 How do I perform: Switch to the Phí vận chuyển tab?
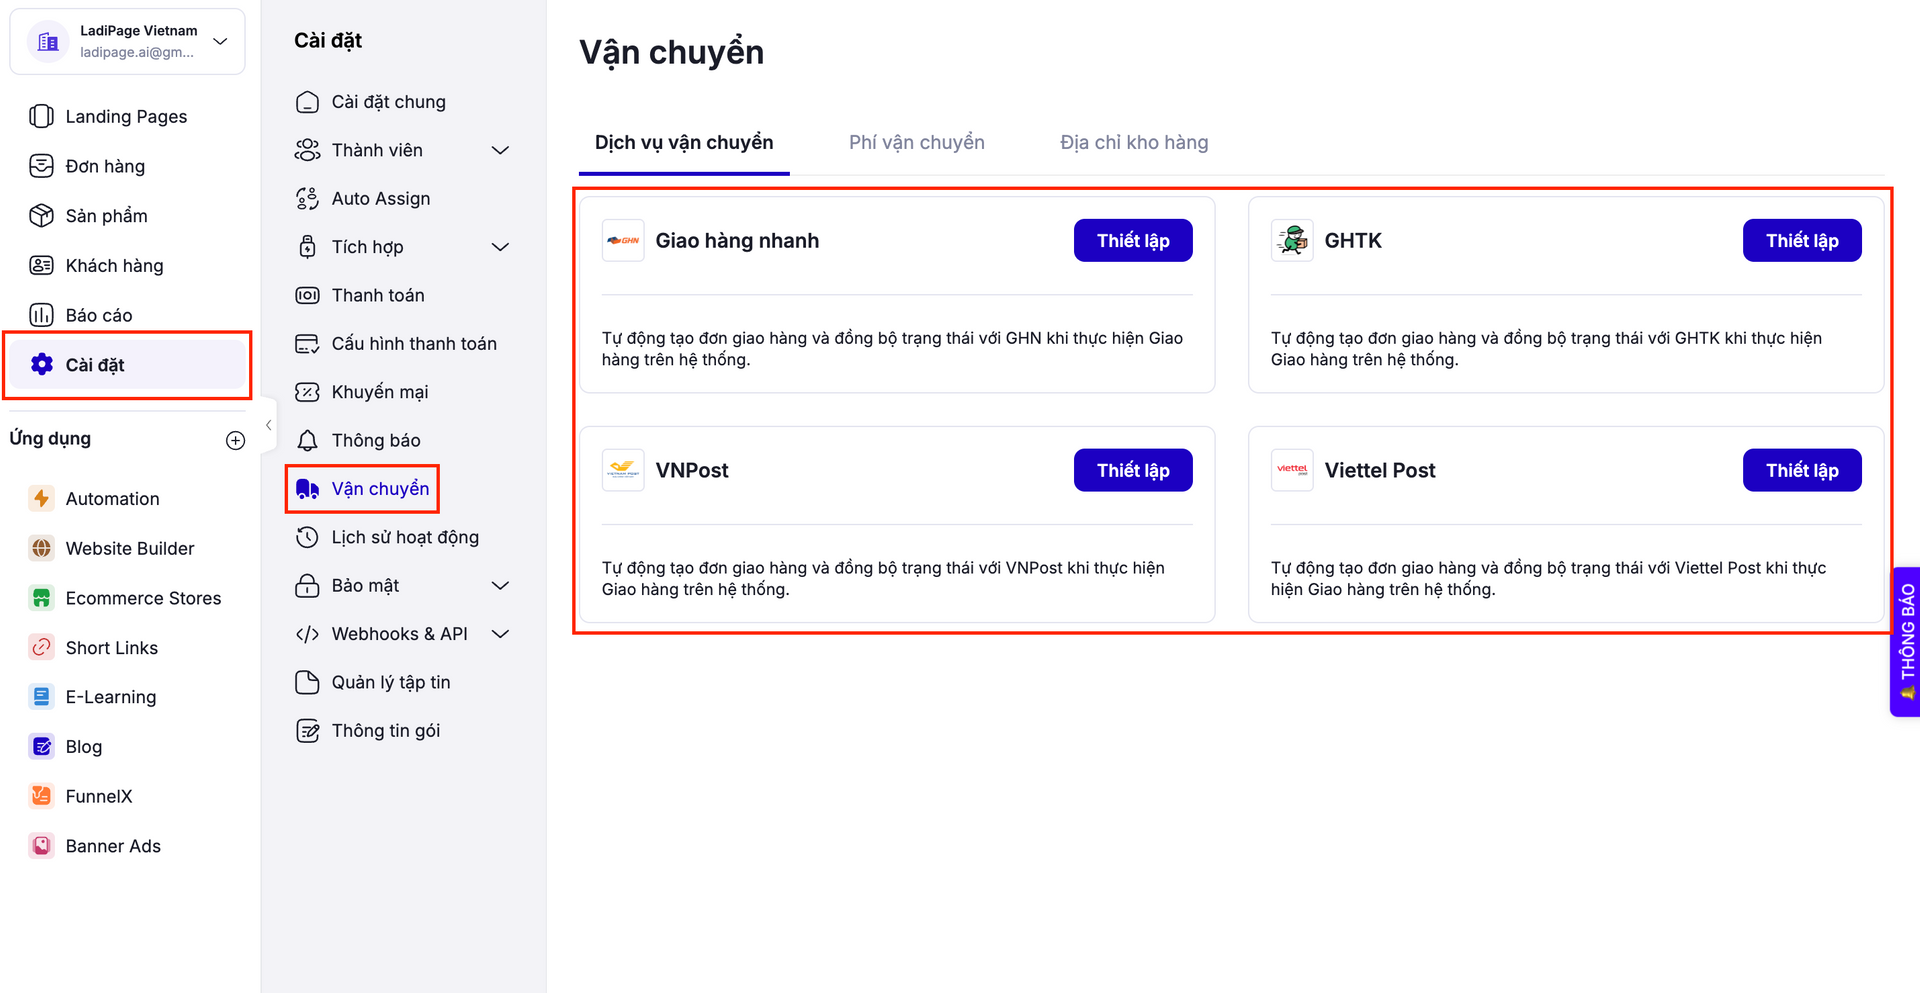coord(916,142)
